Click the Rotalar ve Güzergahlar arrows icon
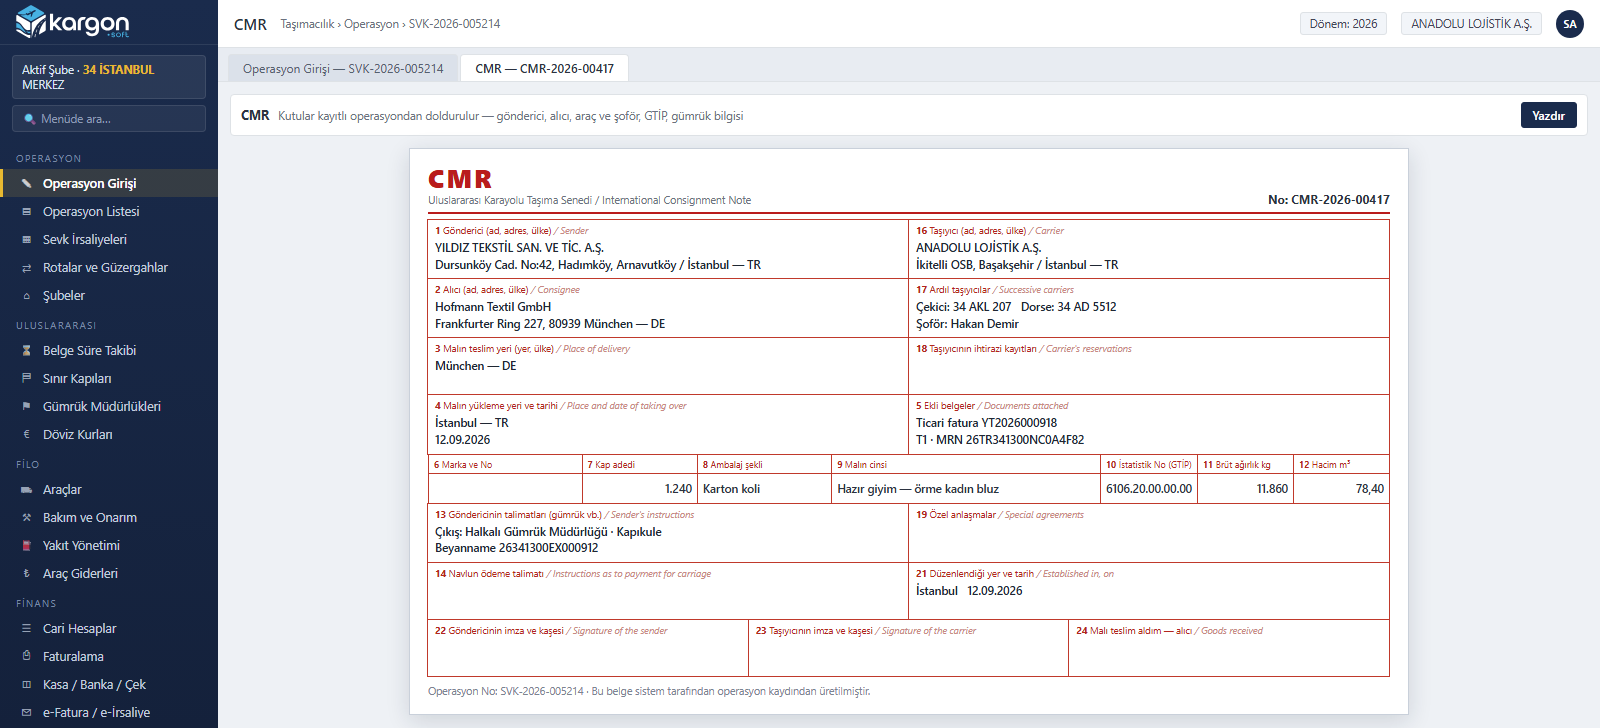 pyautogui.click(x=27, y=268)
